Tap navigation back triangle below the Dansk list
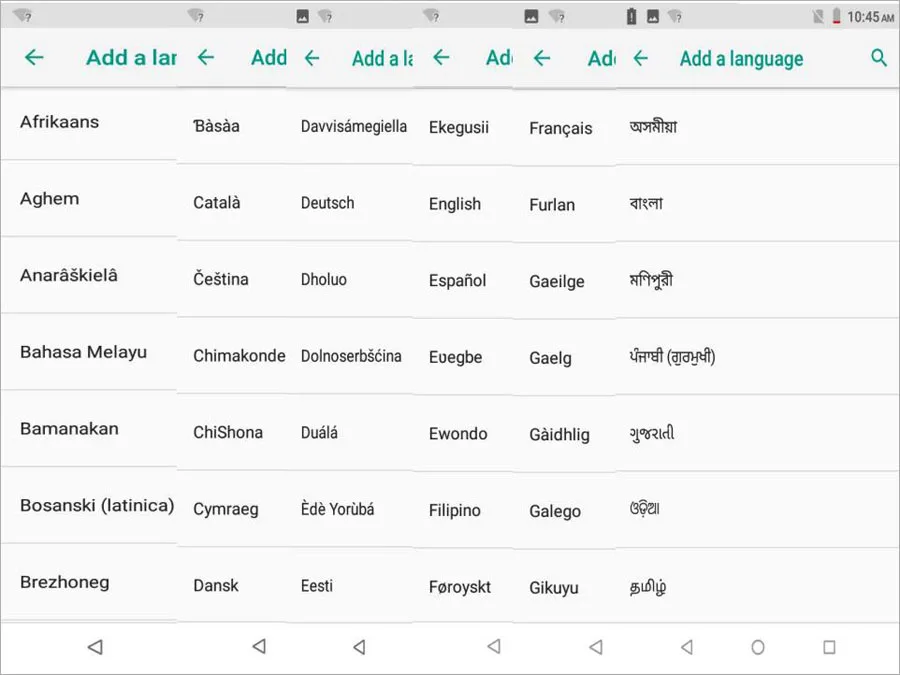 (259, 646)
